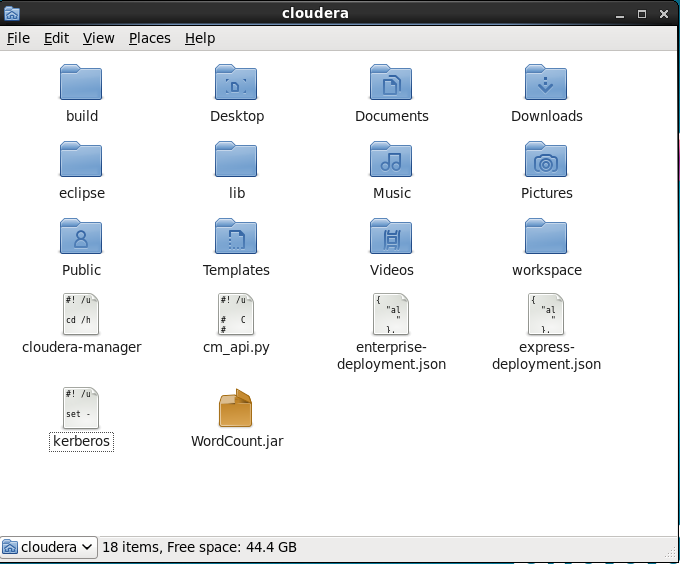
Task: Select the WordCount.jar package icon
Action: (236, 408)
